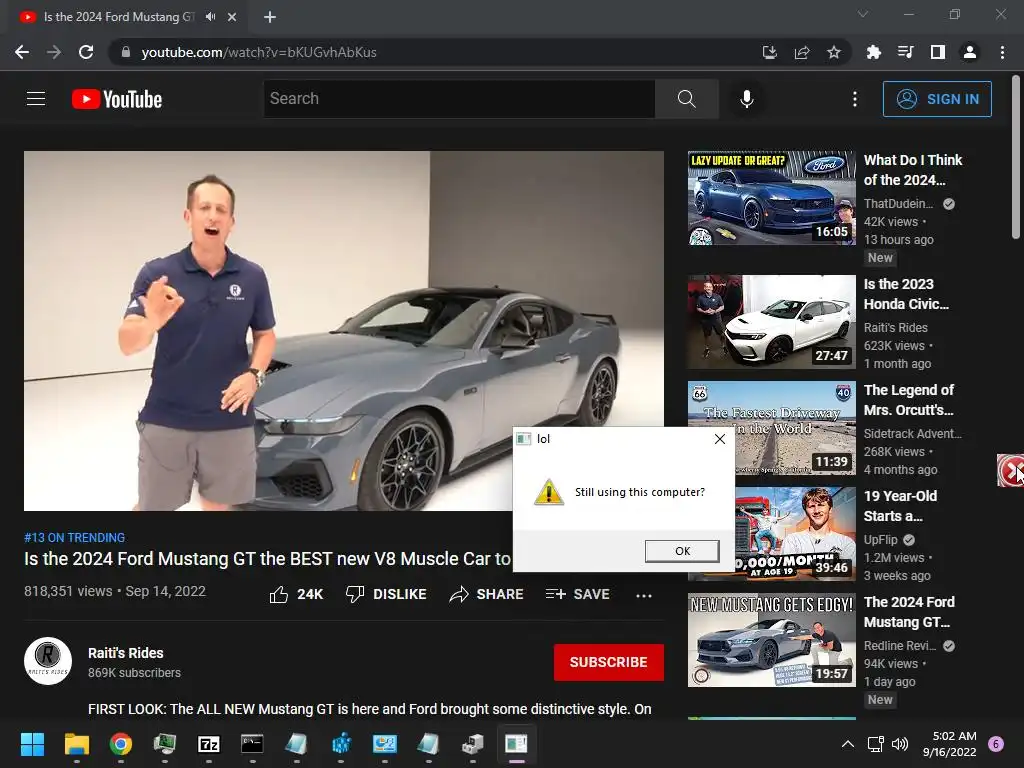Image resolution: width=1024 pixels, height=768 pixels.
Task: Open UpFlip channel name
Action: [880, 540]
